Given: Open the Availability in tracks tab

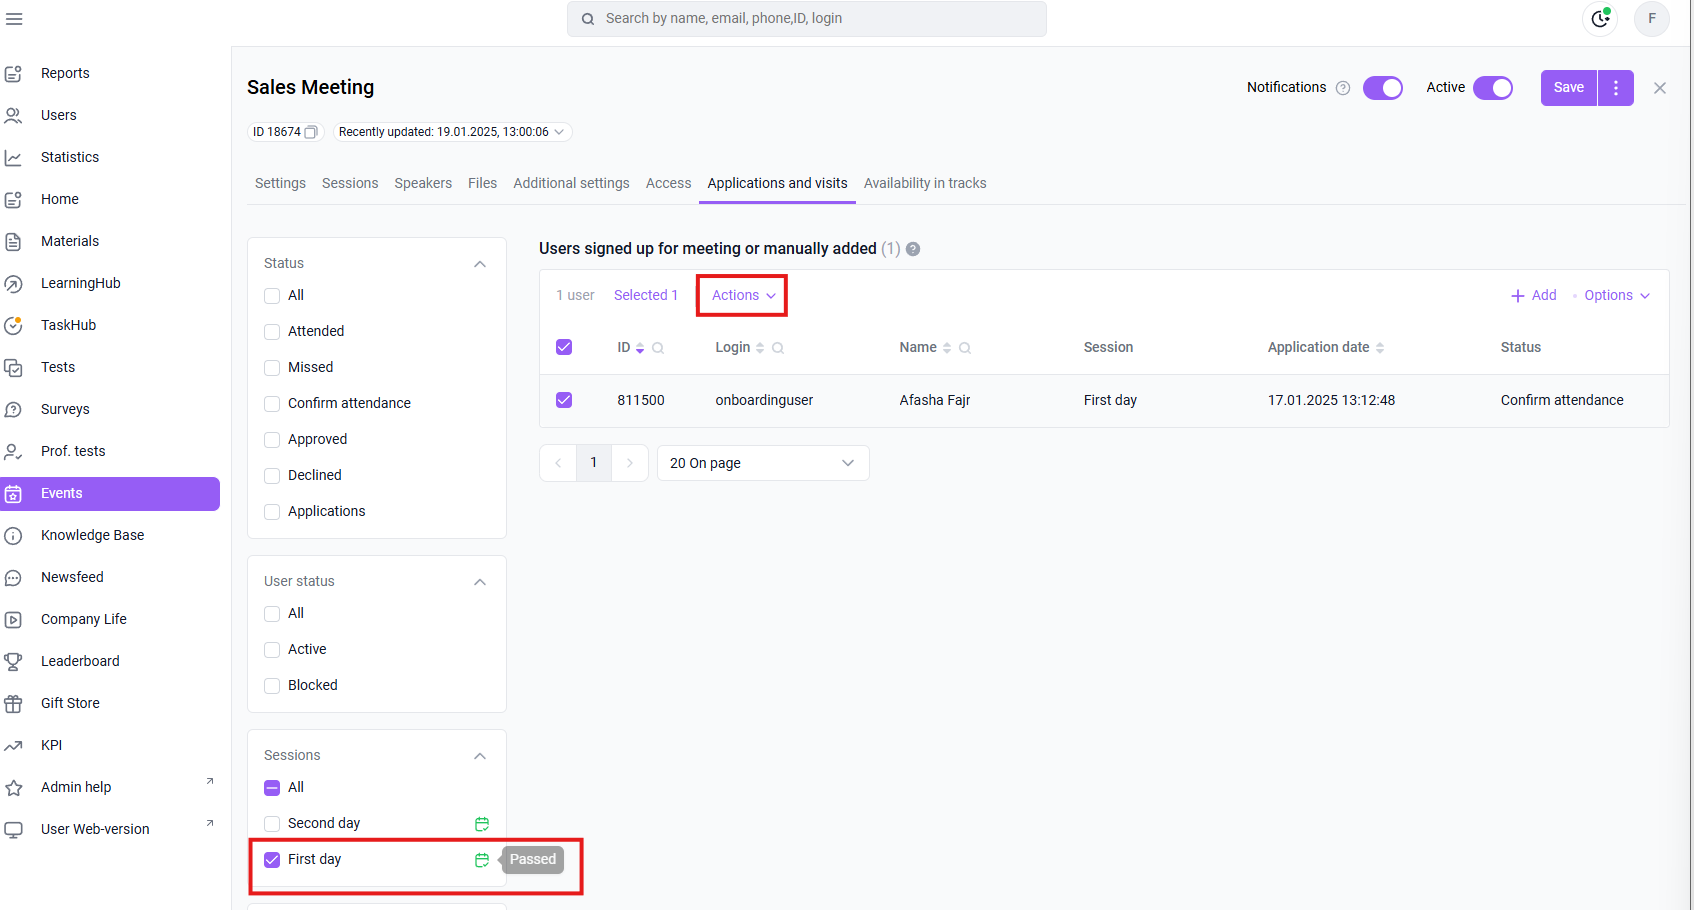Looking at the screenshot, I should tap(925, 183).
